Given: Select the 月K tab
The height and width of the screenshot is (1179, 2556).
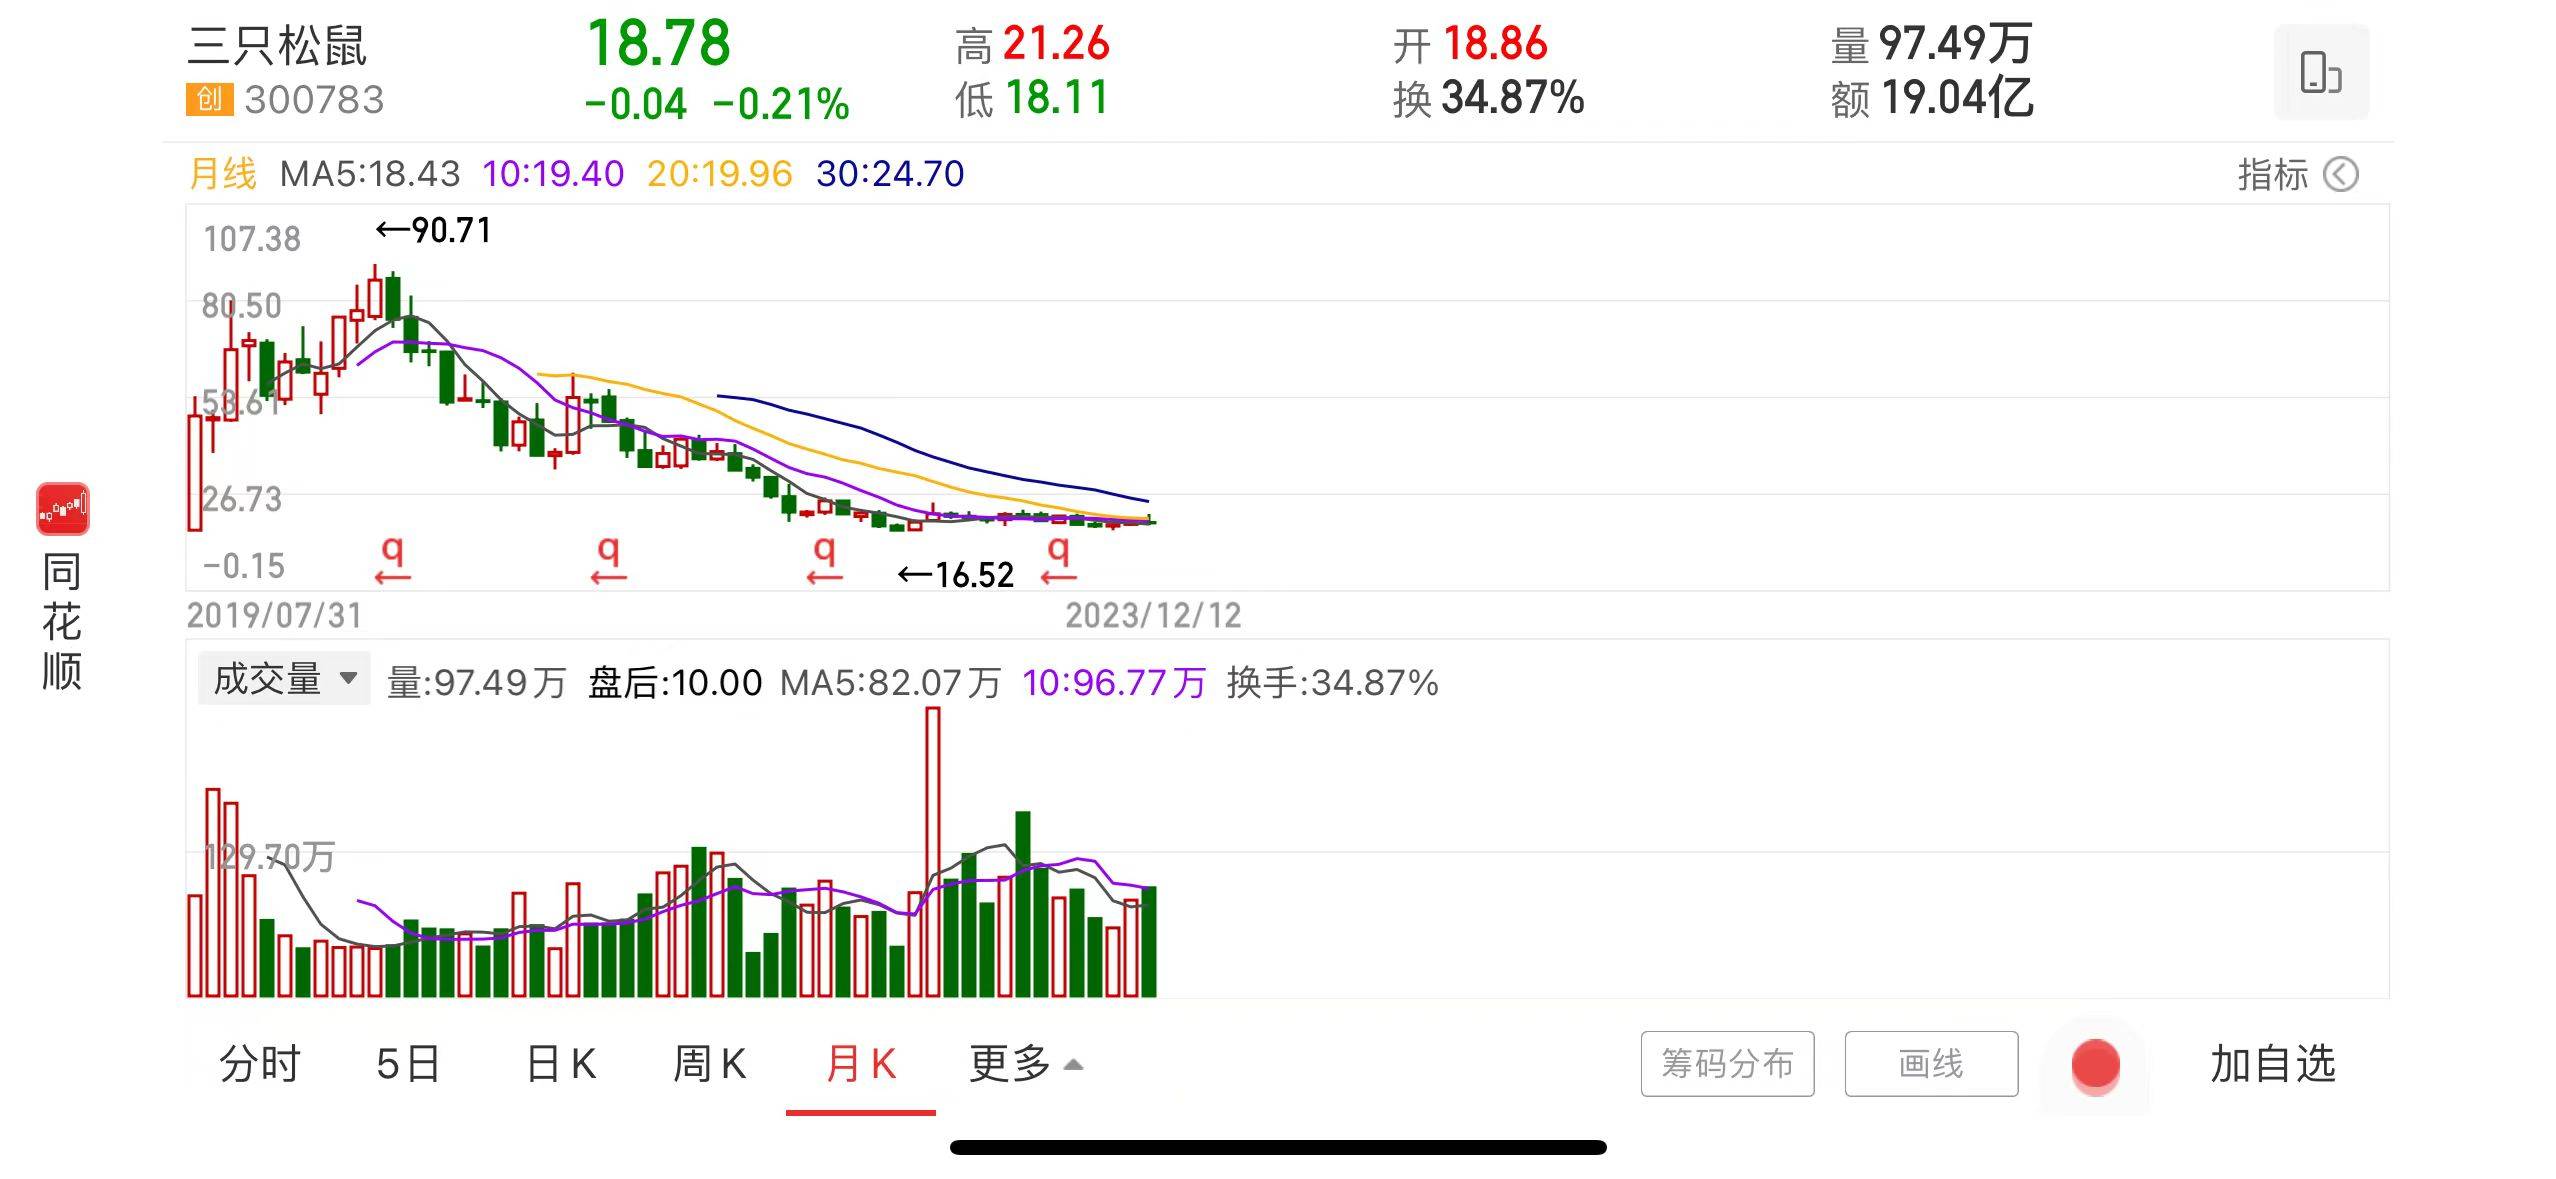Looking at the screenshot, I should click(x=861, y=1064).
